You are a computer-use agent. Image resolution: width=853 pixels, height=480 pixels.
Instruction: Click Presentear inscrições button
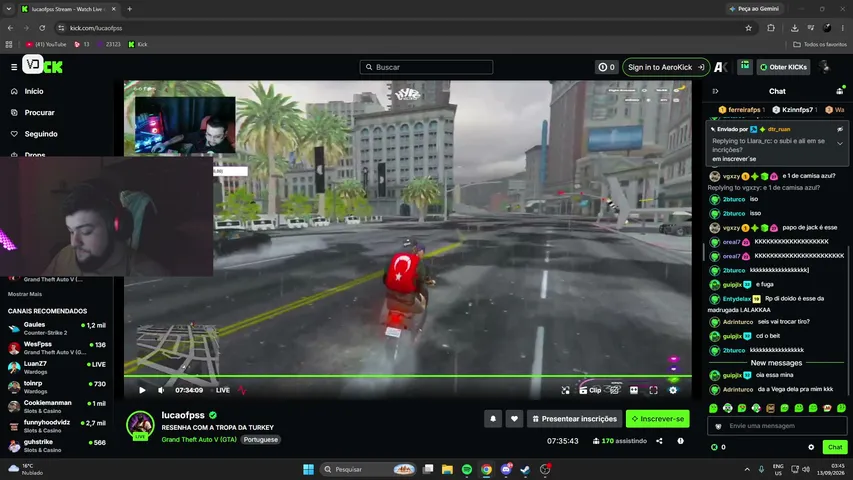[x=574, y=419]
